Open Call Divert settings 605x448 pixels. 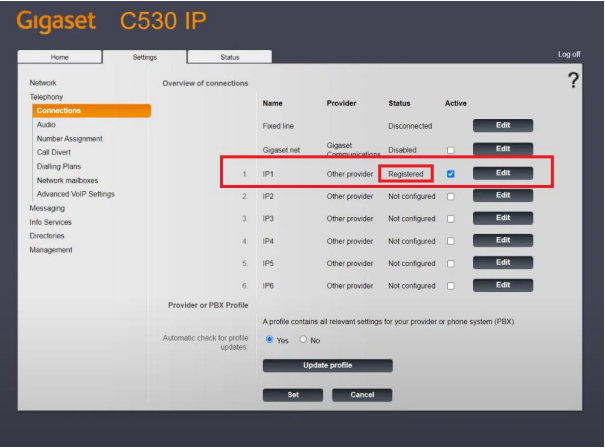[x=54, y=152]
